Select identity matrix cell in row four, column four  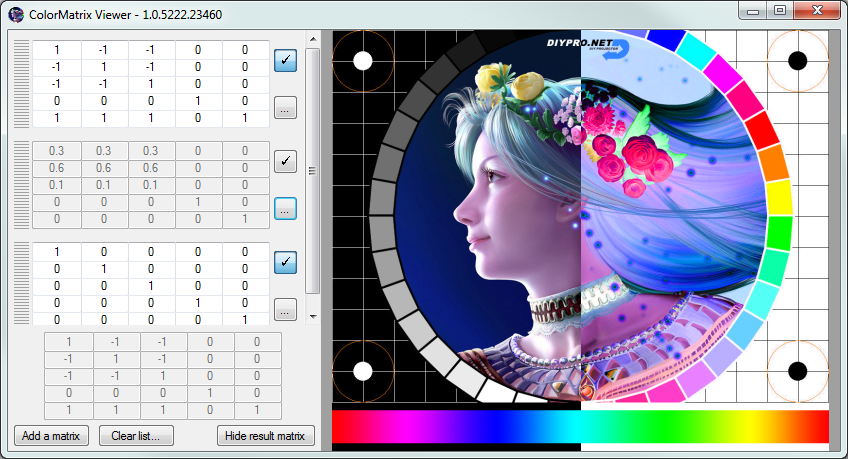[x=198, y=303]
